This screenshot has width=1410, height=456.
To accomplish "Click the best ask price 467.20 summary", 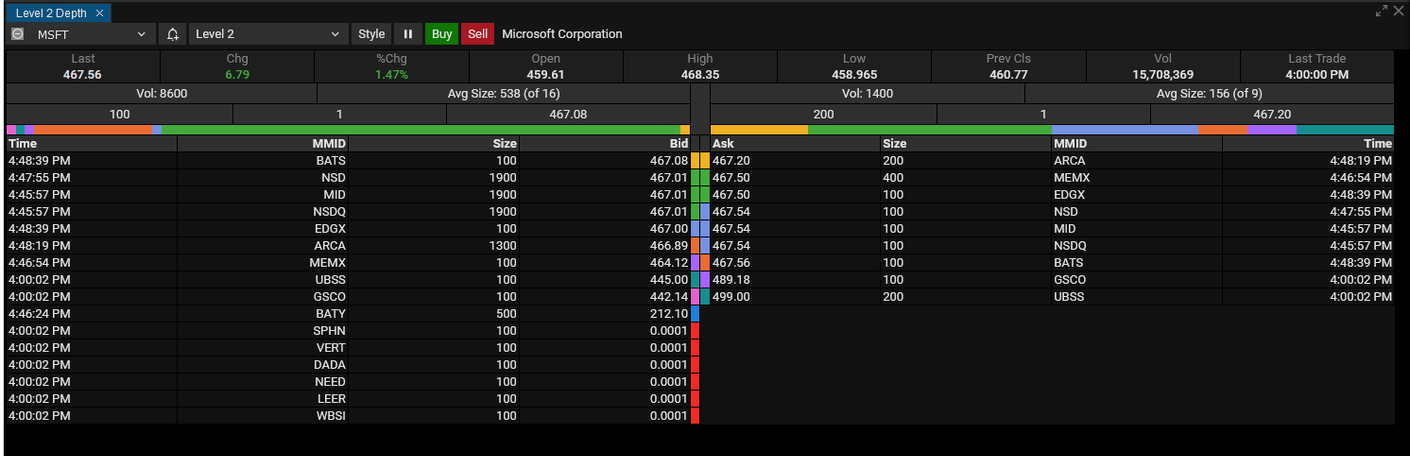I will [x=1272, y=114].
